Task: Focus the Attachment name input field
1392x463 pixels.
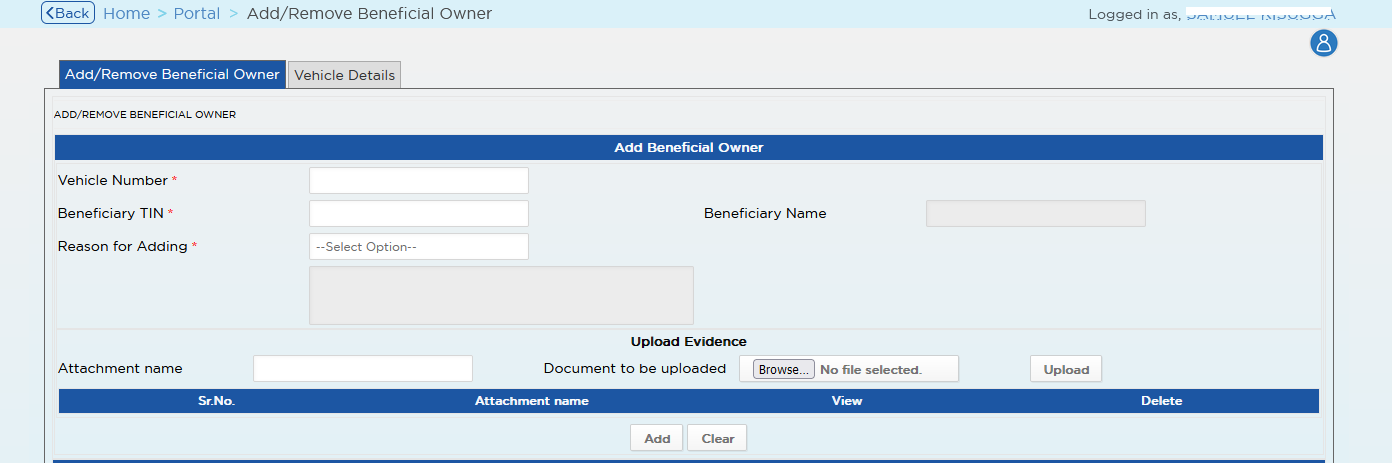Action: [x=363, y=368]
